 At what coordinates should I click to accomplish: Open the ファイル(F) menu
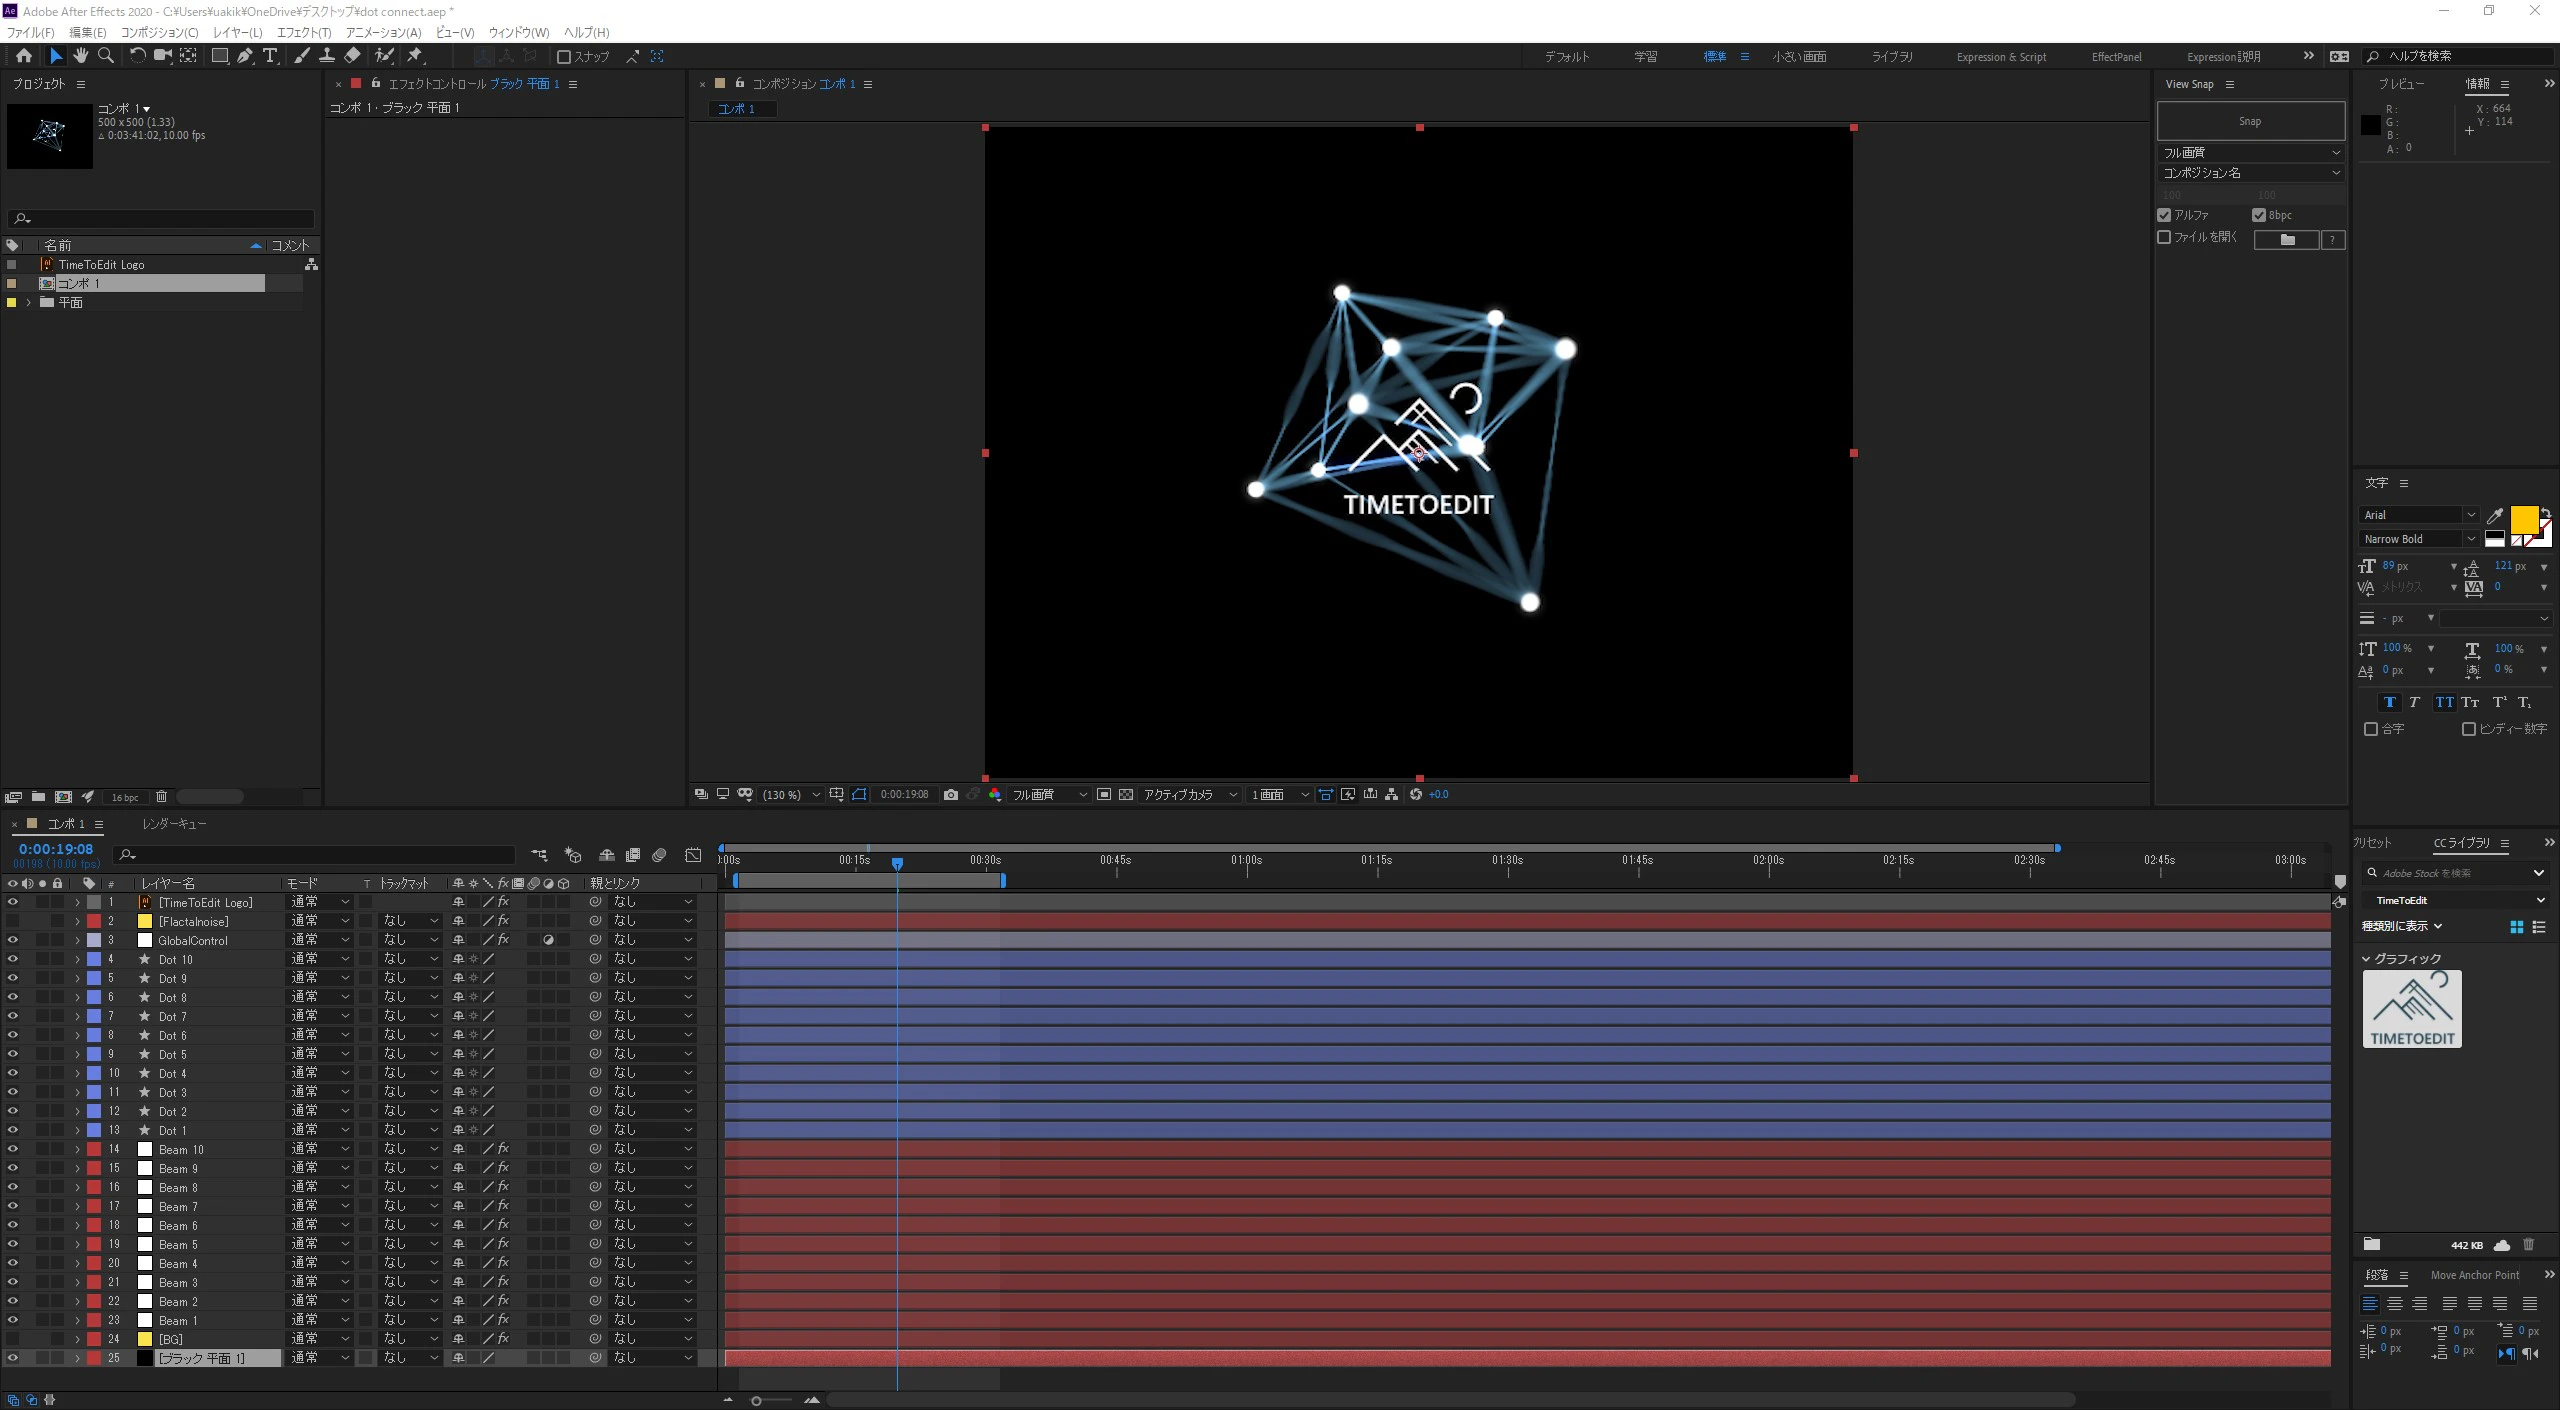pos(30,32)
